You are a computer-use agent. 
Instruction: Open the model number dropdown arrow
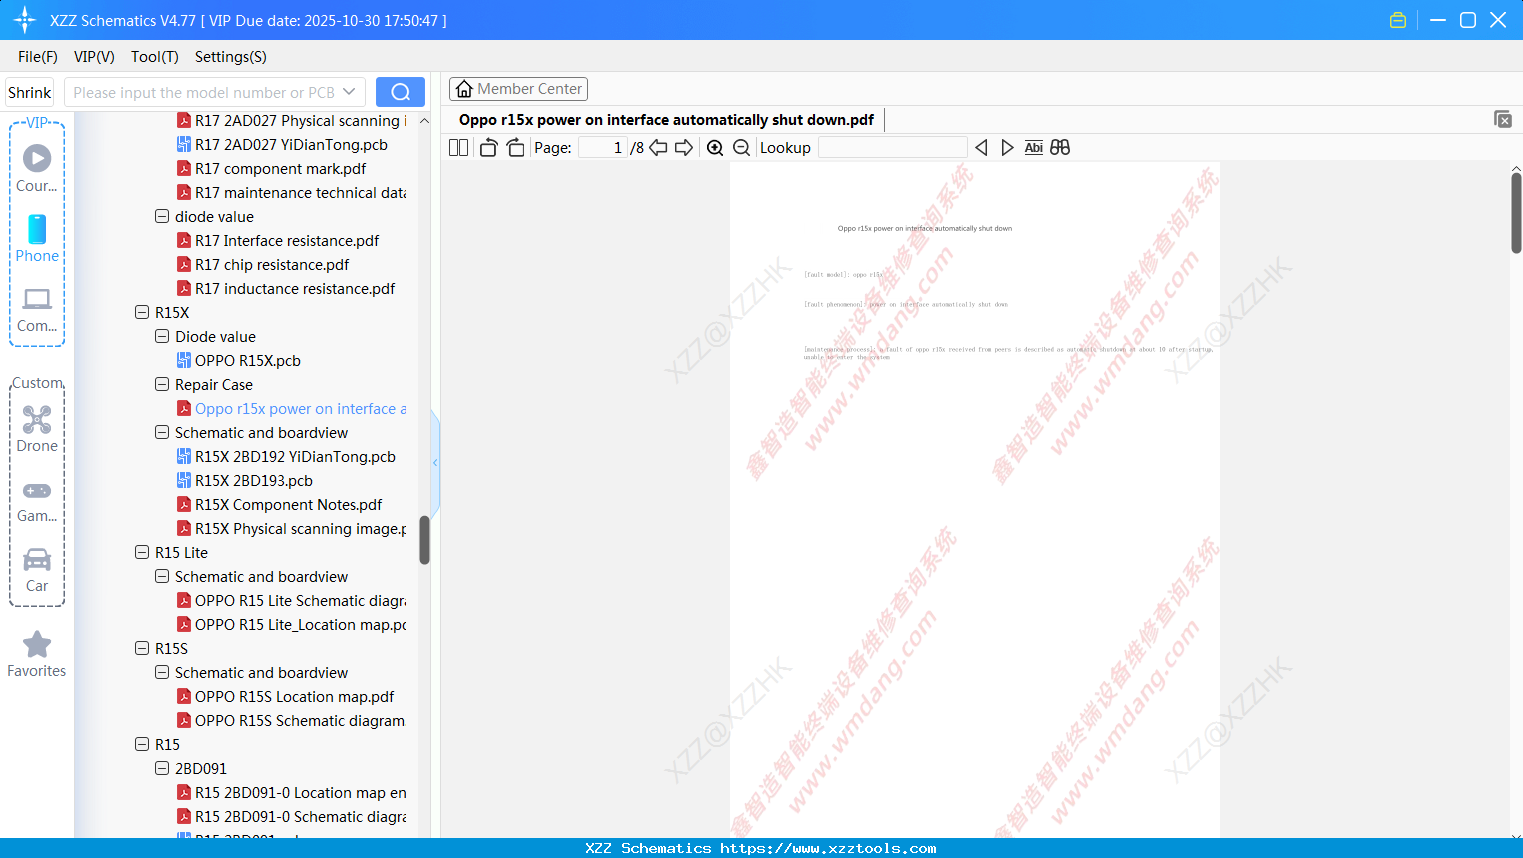(349, 92)
